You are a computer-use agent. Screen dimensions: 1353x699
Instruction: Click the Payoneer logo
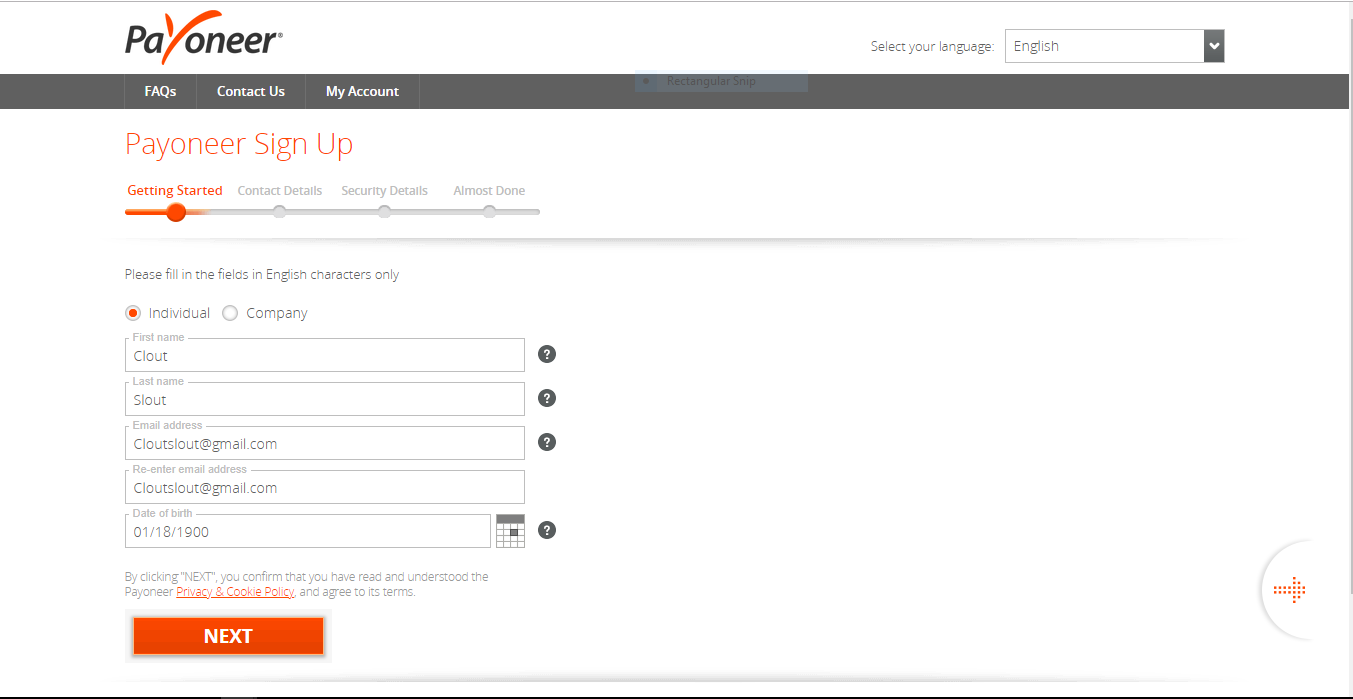204,38
